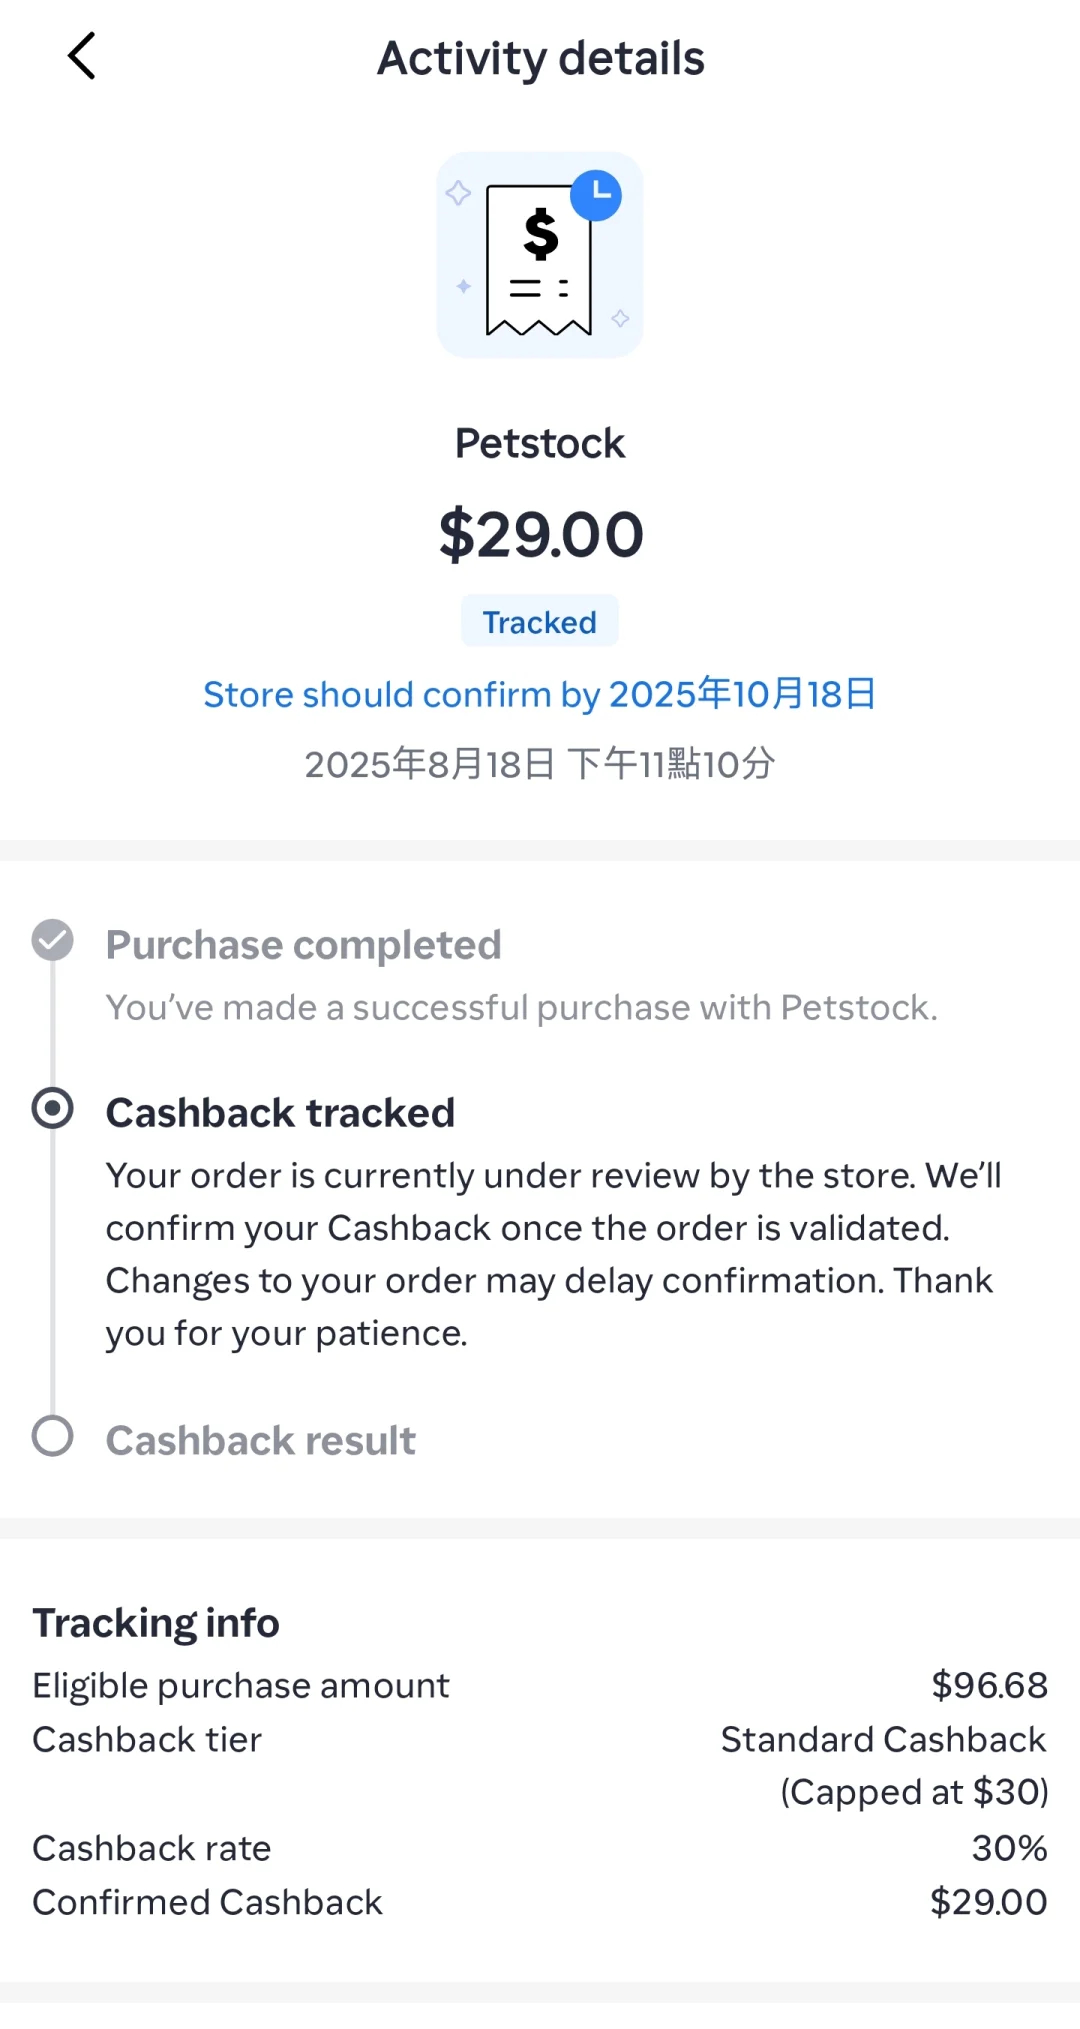Tap the purchase timestamp text
The width and height of the screenshot is (1080, 2029).
(x=540, y=764)
